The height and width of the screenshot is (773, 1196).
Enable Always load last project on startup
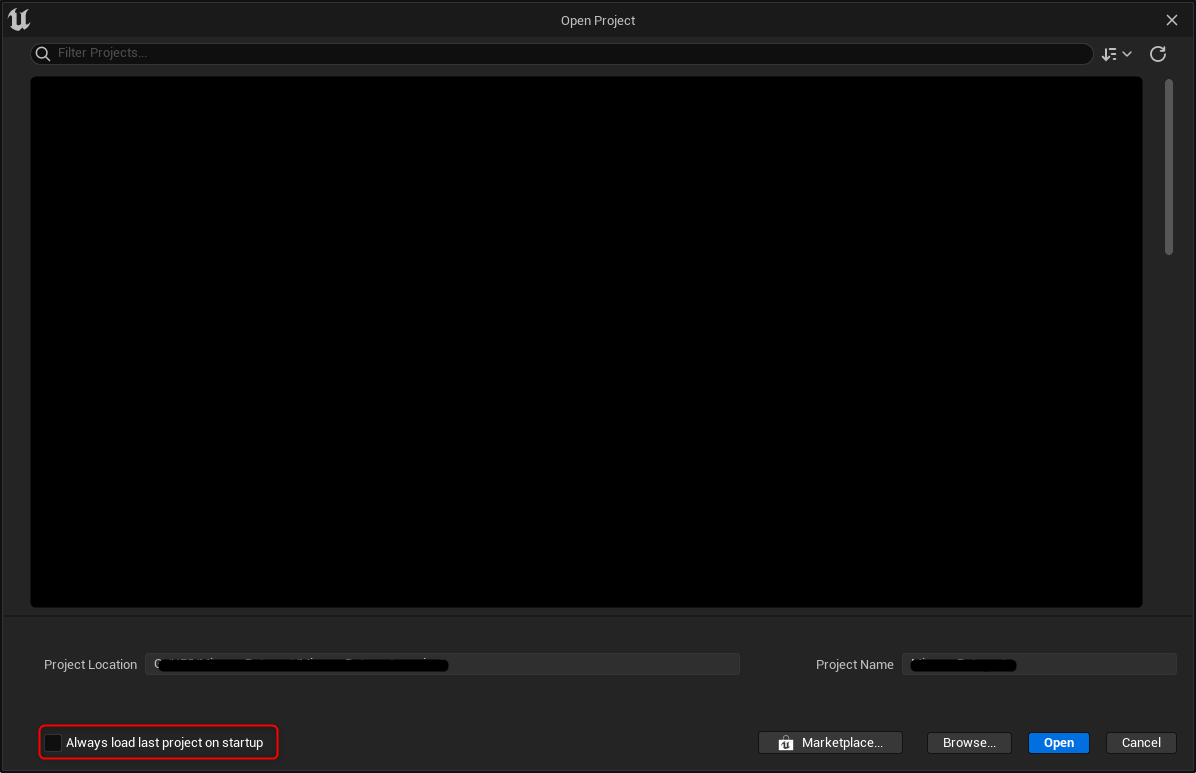click(53, 742)
